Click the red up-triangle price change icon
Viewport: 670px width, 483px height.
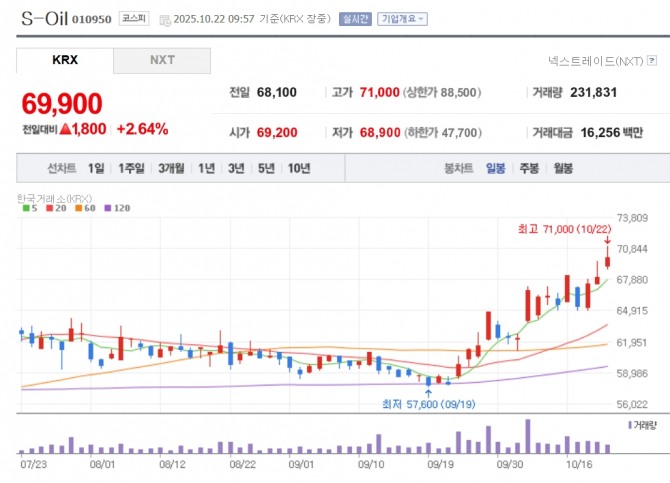point(65,129)
